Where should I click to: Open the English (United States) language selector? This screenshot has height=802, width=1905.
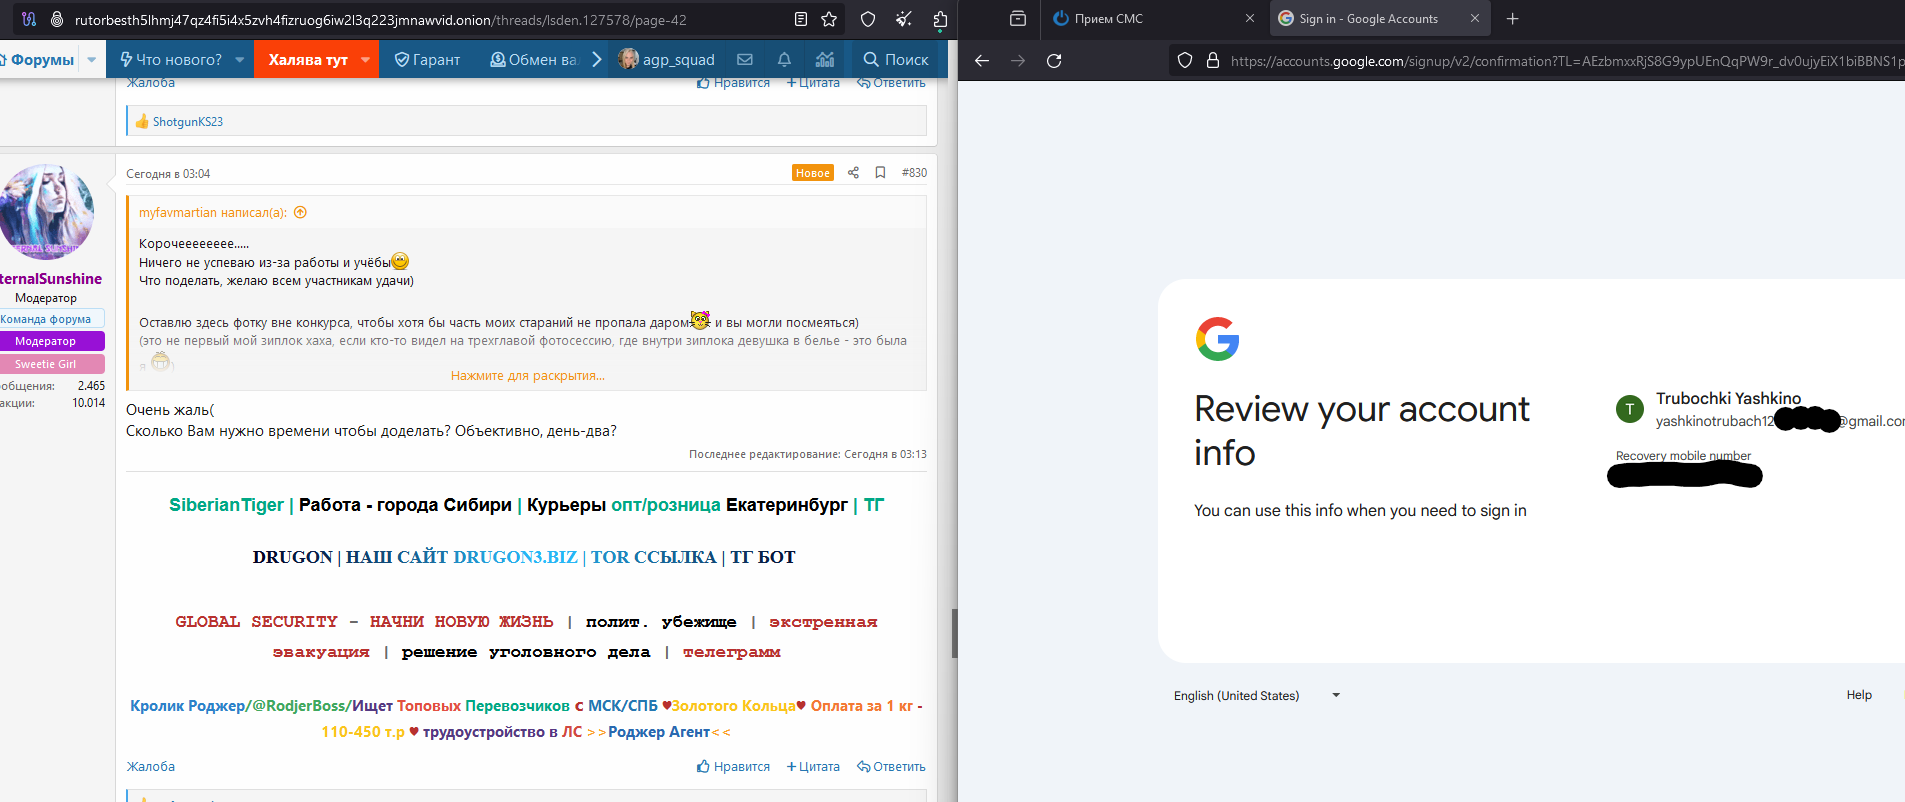1256,696
